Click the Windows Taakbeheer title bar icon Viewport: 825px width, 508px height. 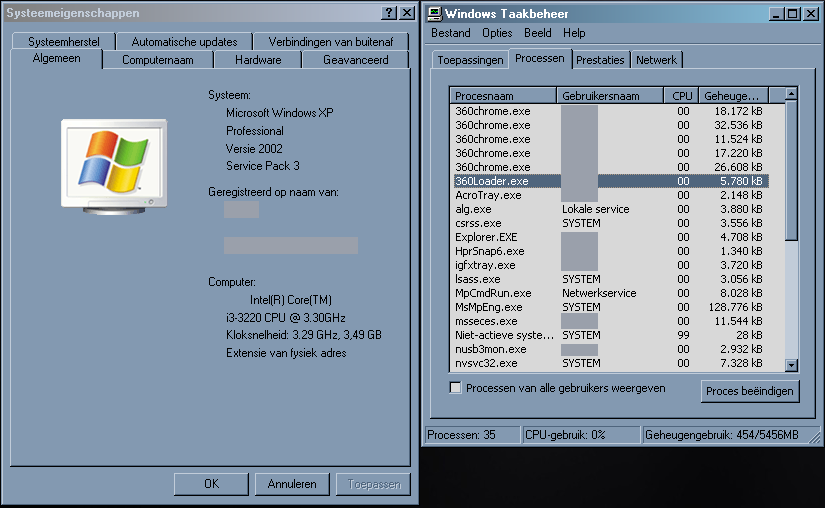point(434,14)
